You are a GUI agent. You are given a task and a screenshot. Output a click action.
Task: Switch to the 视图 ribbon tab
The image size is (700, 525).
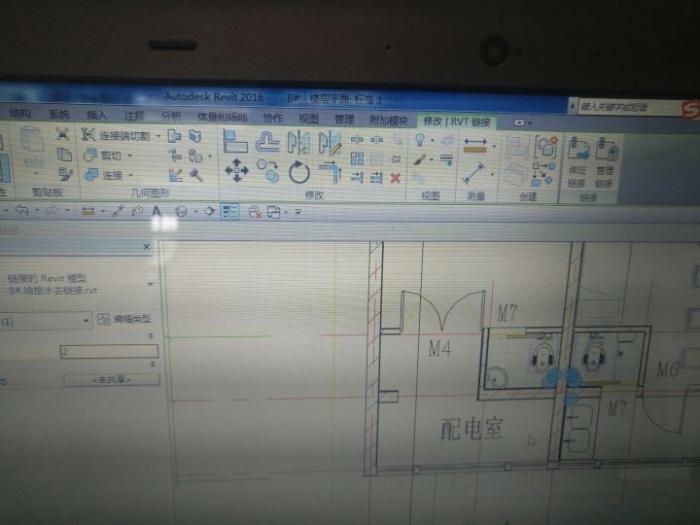tap(307, 117)
